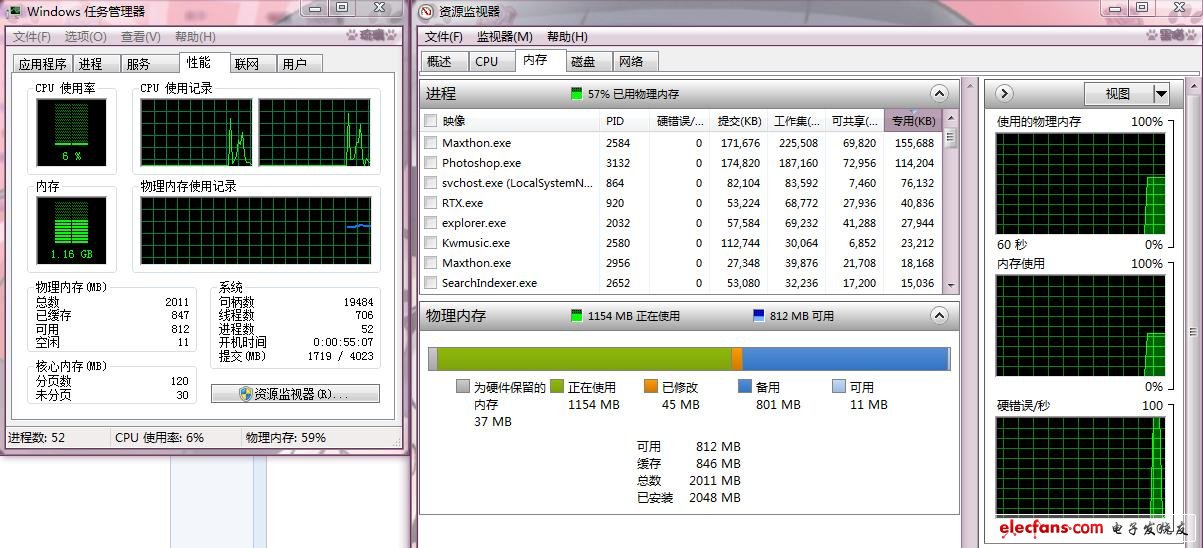The width and height of the screenshot is (1203, 548).
Task: Click the round arrow button beside 视图
Action: [x=1004, y=94]
